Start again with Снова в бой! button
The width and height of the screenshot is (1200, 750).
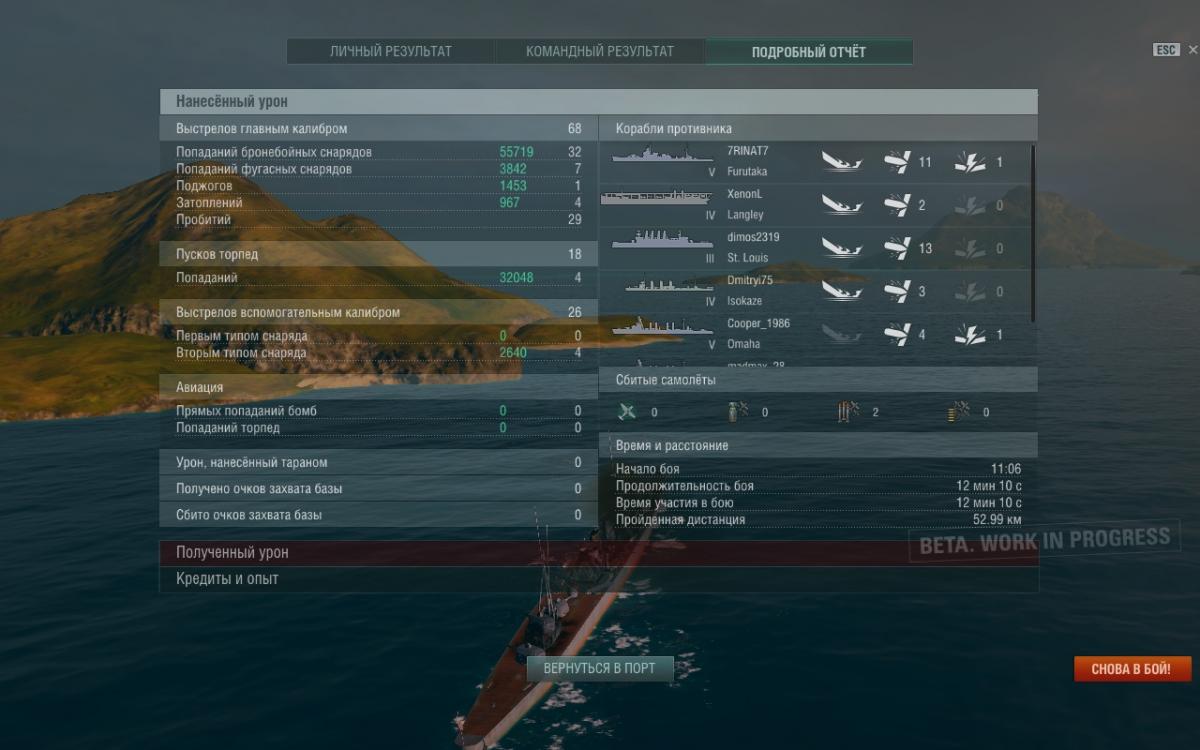pyautogui.click(x=1133, y=669)
